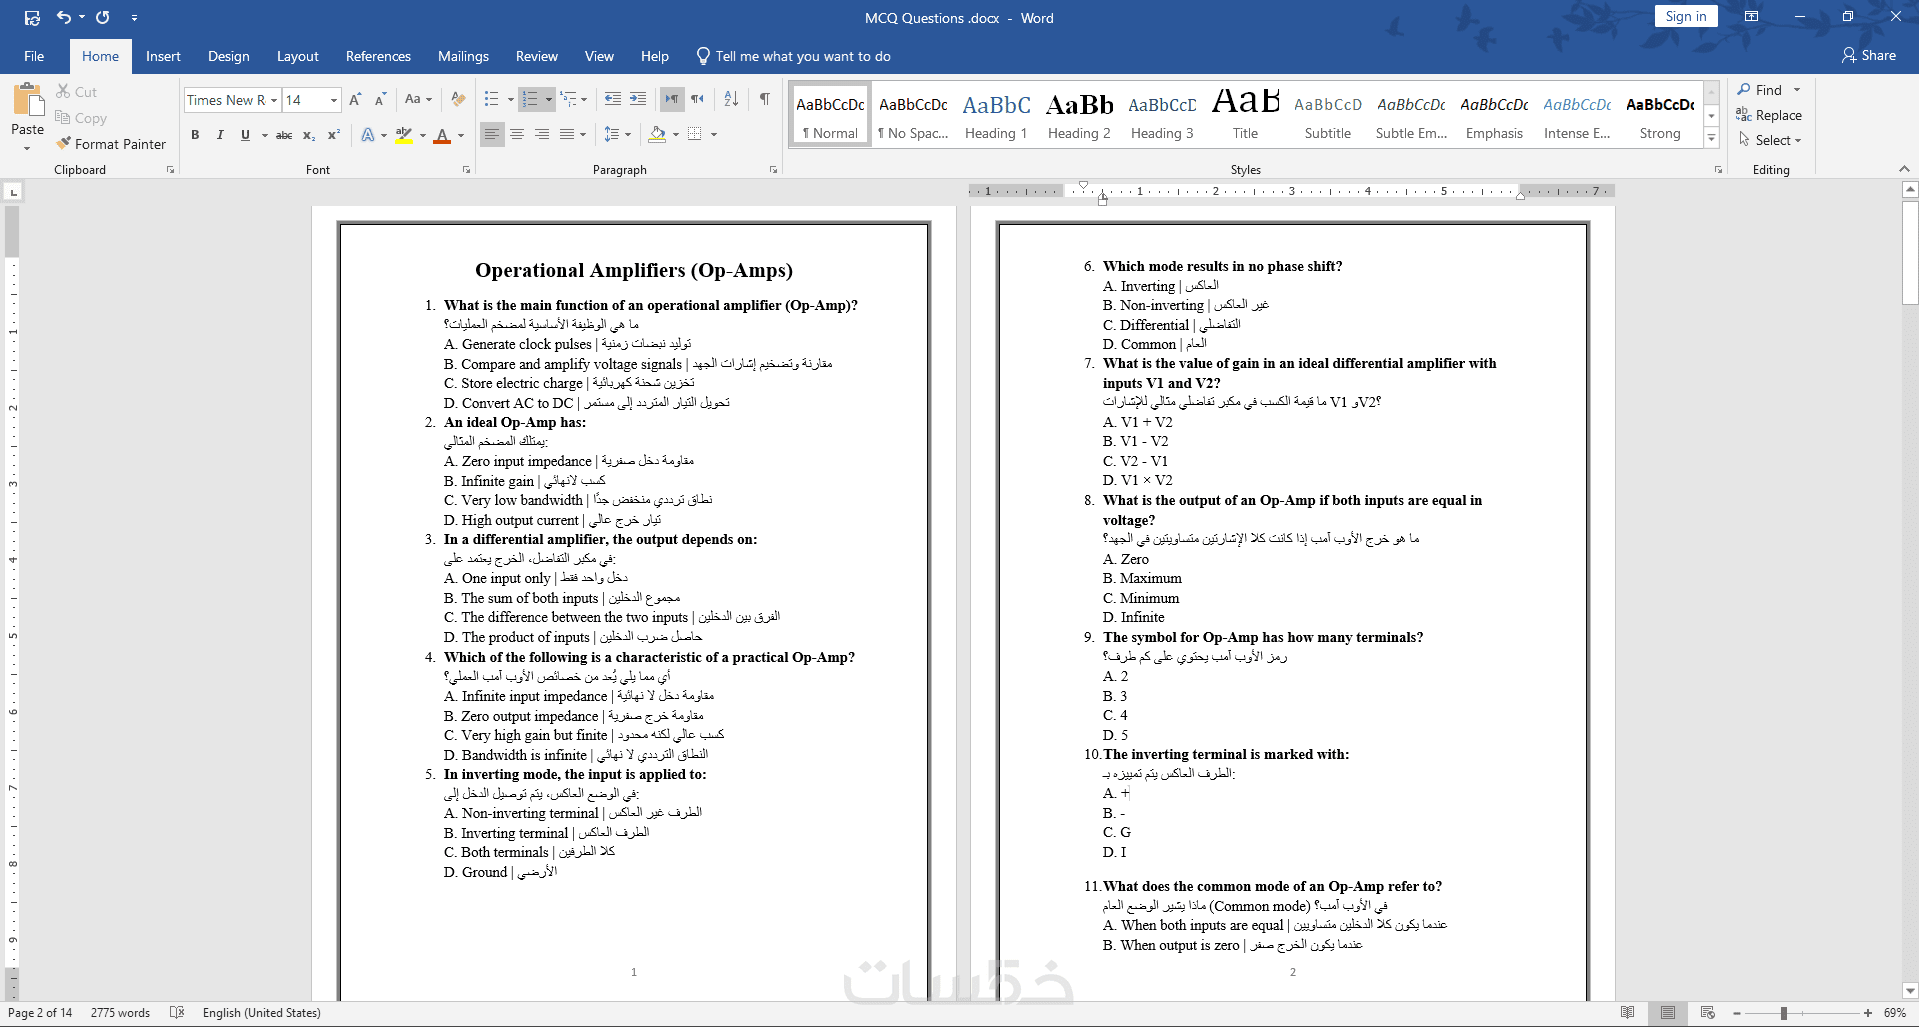Open the Review tab

tap(537, 56)
